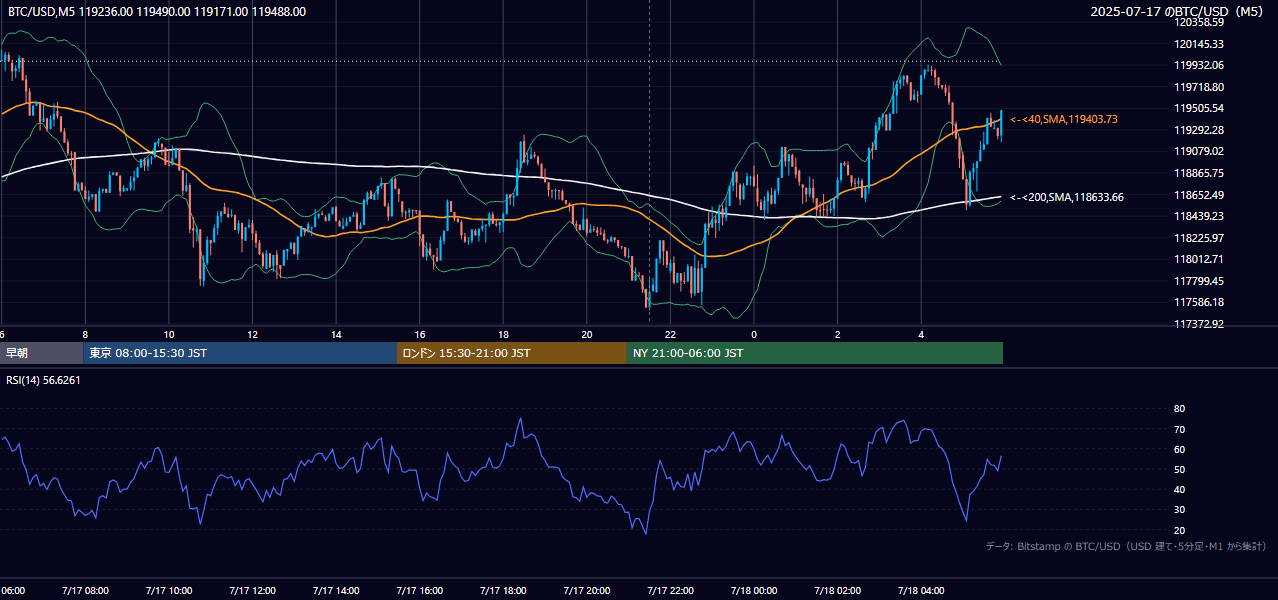
Task: Click the ロンドン 15:30-21:00 JST session bar
Action: click(x=512, y=353)
